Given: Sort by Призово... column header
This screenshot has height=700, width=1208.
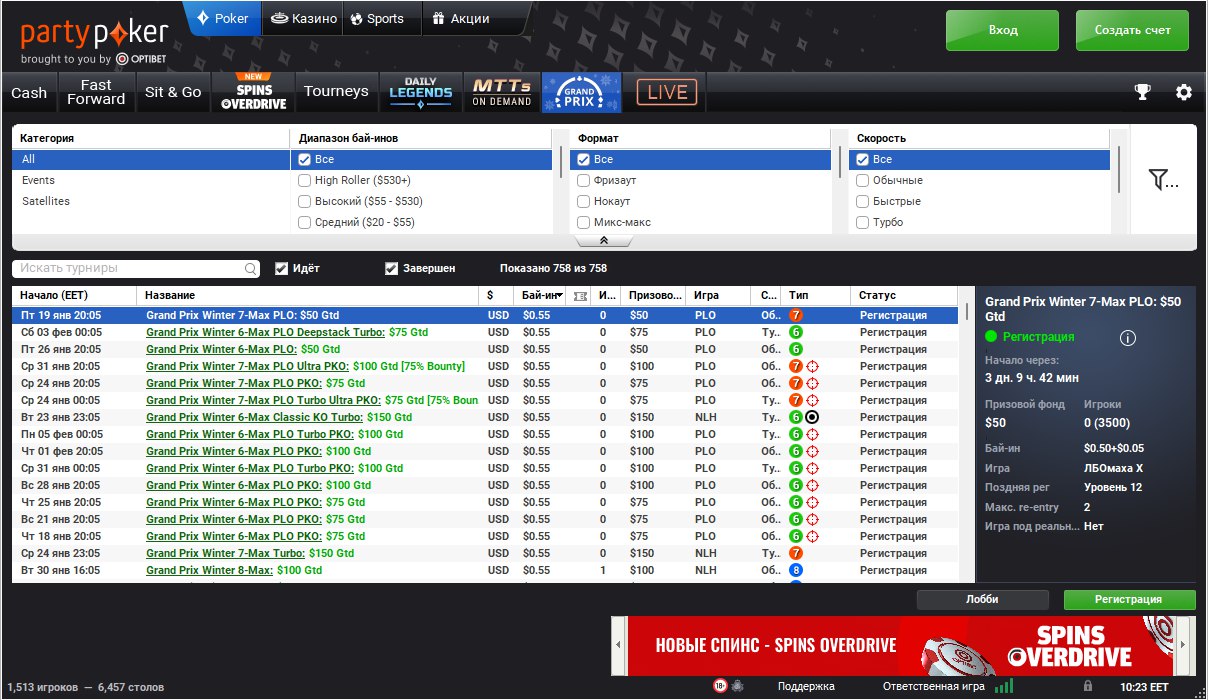Looking at the screenshot, I should coord(654,295).
